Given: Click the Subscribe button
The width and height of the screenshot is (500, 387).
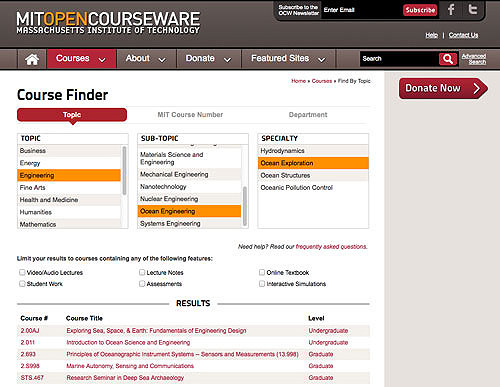Looking at the screenshot, I should pos(420,10).
